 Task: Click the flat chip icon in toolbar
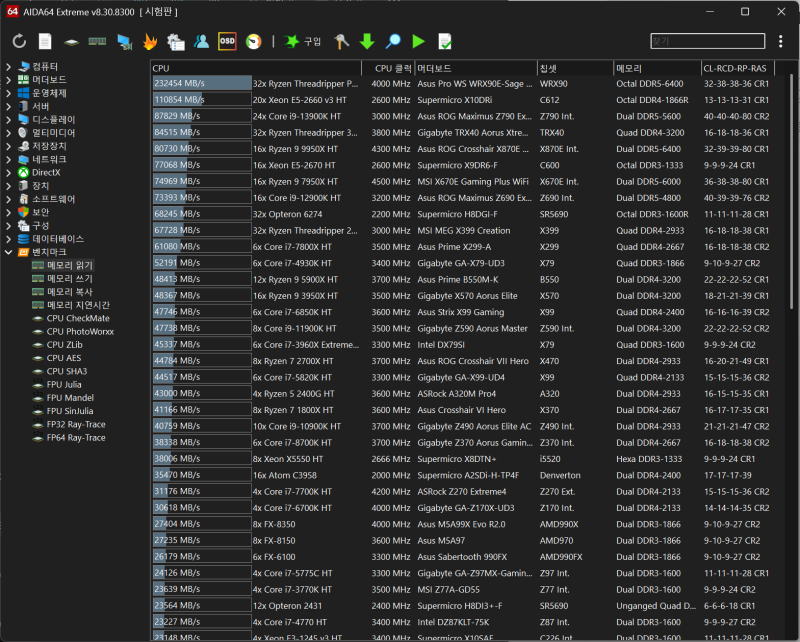pyautogui.click(x=71, y=42)
